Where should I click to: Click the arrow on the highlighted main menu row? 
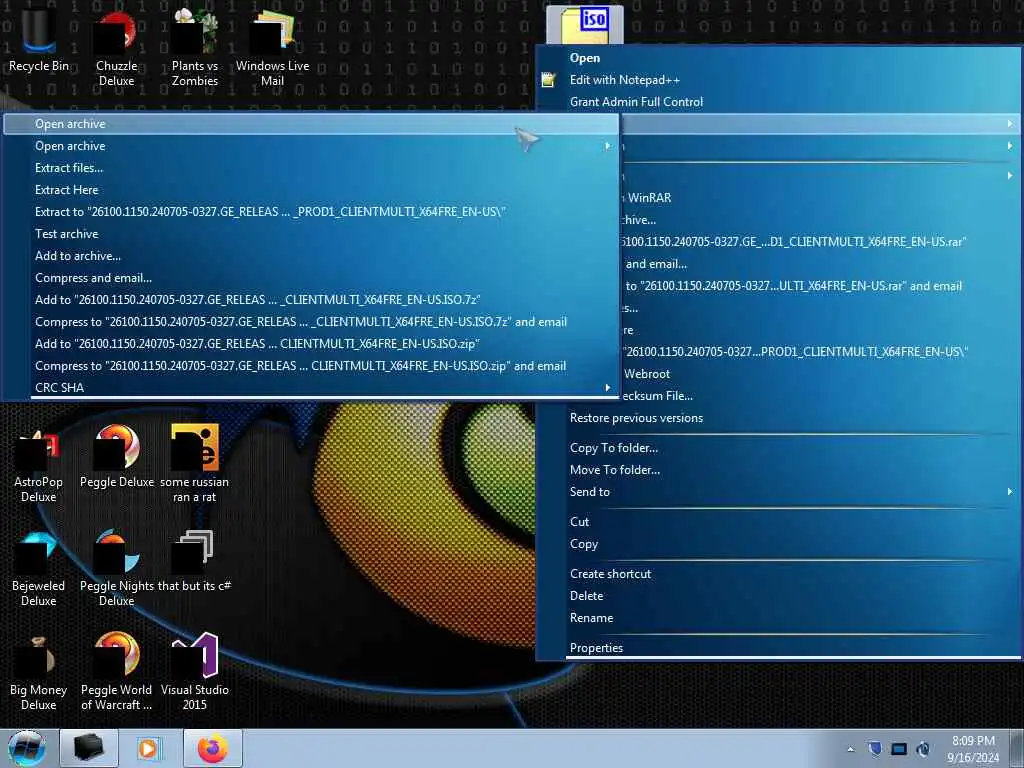(1010, 123)
